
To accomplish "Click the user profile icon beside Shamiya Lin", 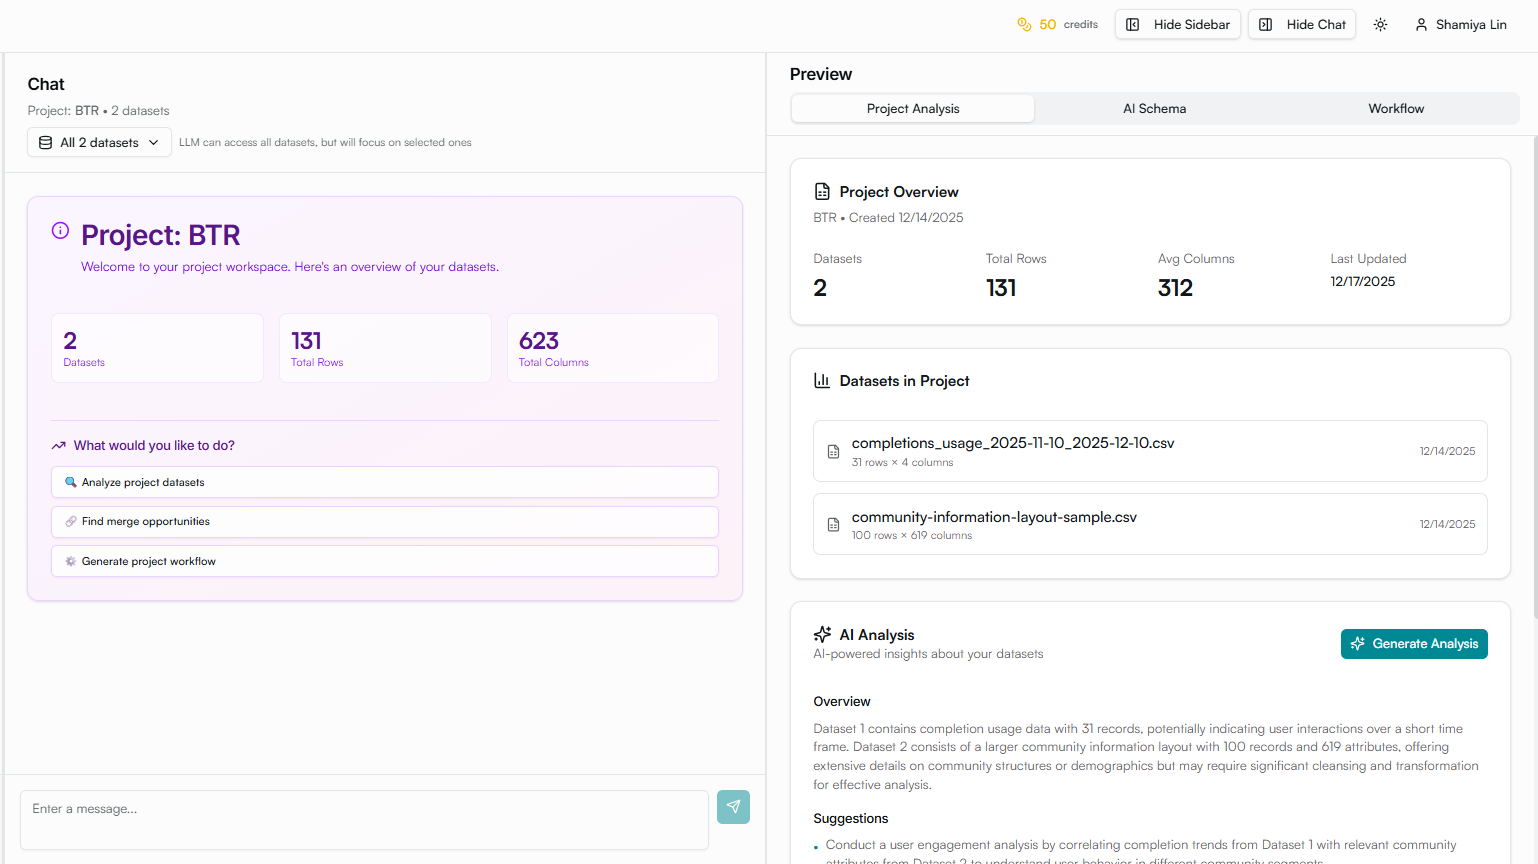I will tap(1422, 23).
